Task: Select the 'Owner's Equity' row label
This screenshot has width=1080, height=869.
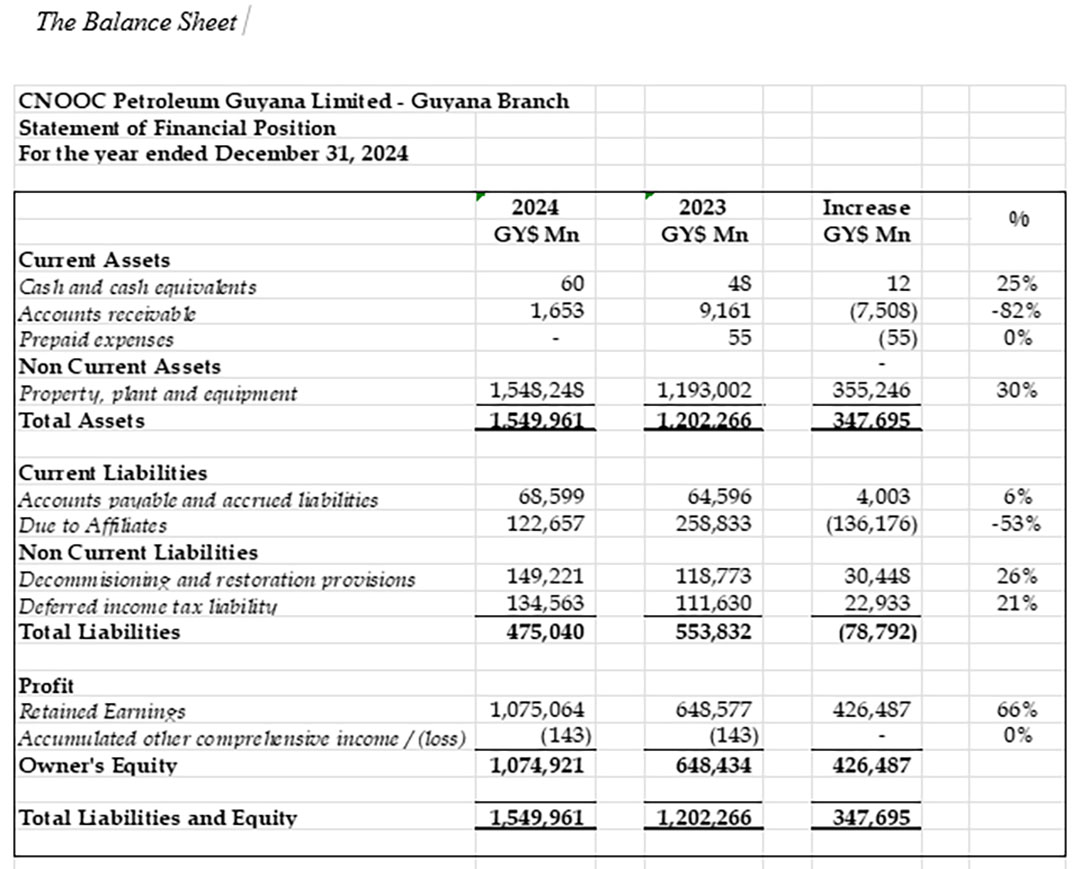Action: (x=98, y=766)
